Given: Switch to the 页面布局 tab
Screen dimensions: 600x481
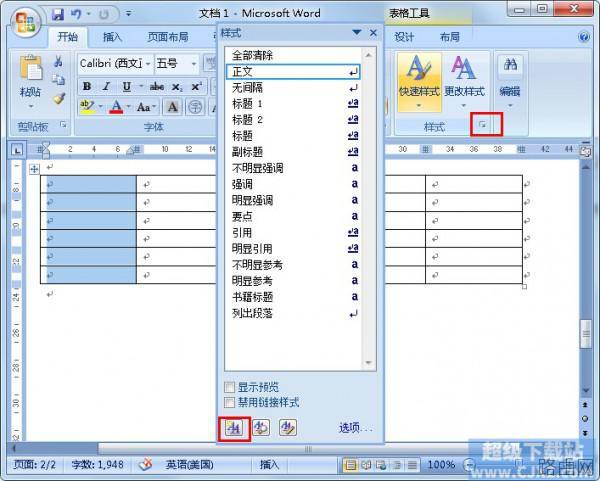Looking at the screenshot, I should click(x=168, y=37).
